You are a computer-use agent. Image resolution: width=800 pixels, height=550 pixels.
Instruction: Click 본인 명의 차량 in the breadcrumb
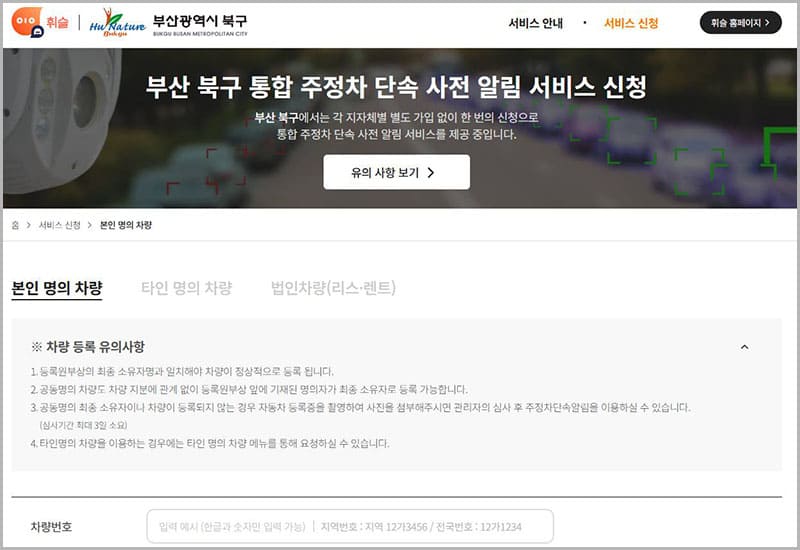(126, 225)
